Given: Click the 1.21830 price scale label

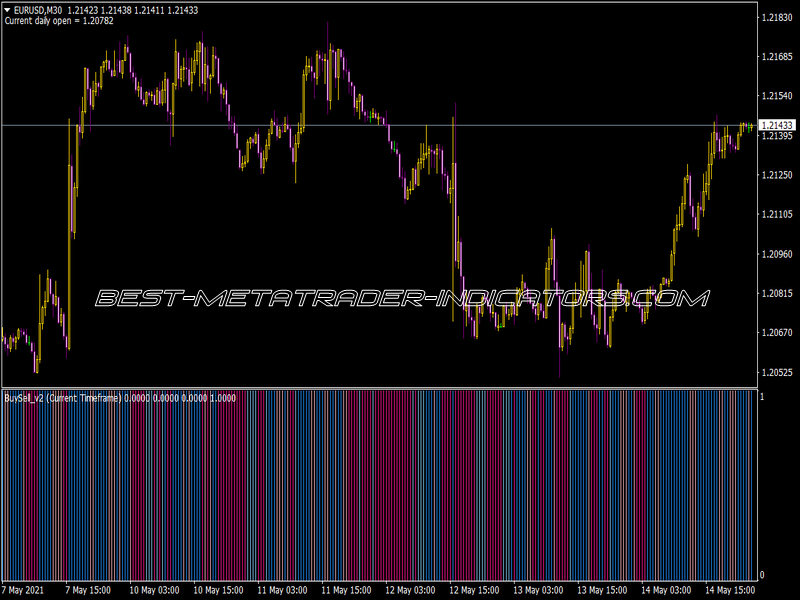Looking at the screenshot, I should pos(777,17).
